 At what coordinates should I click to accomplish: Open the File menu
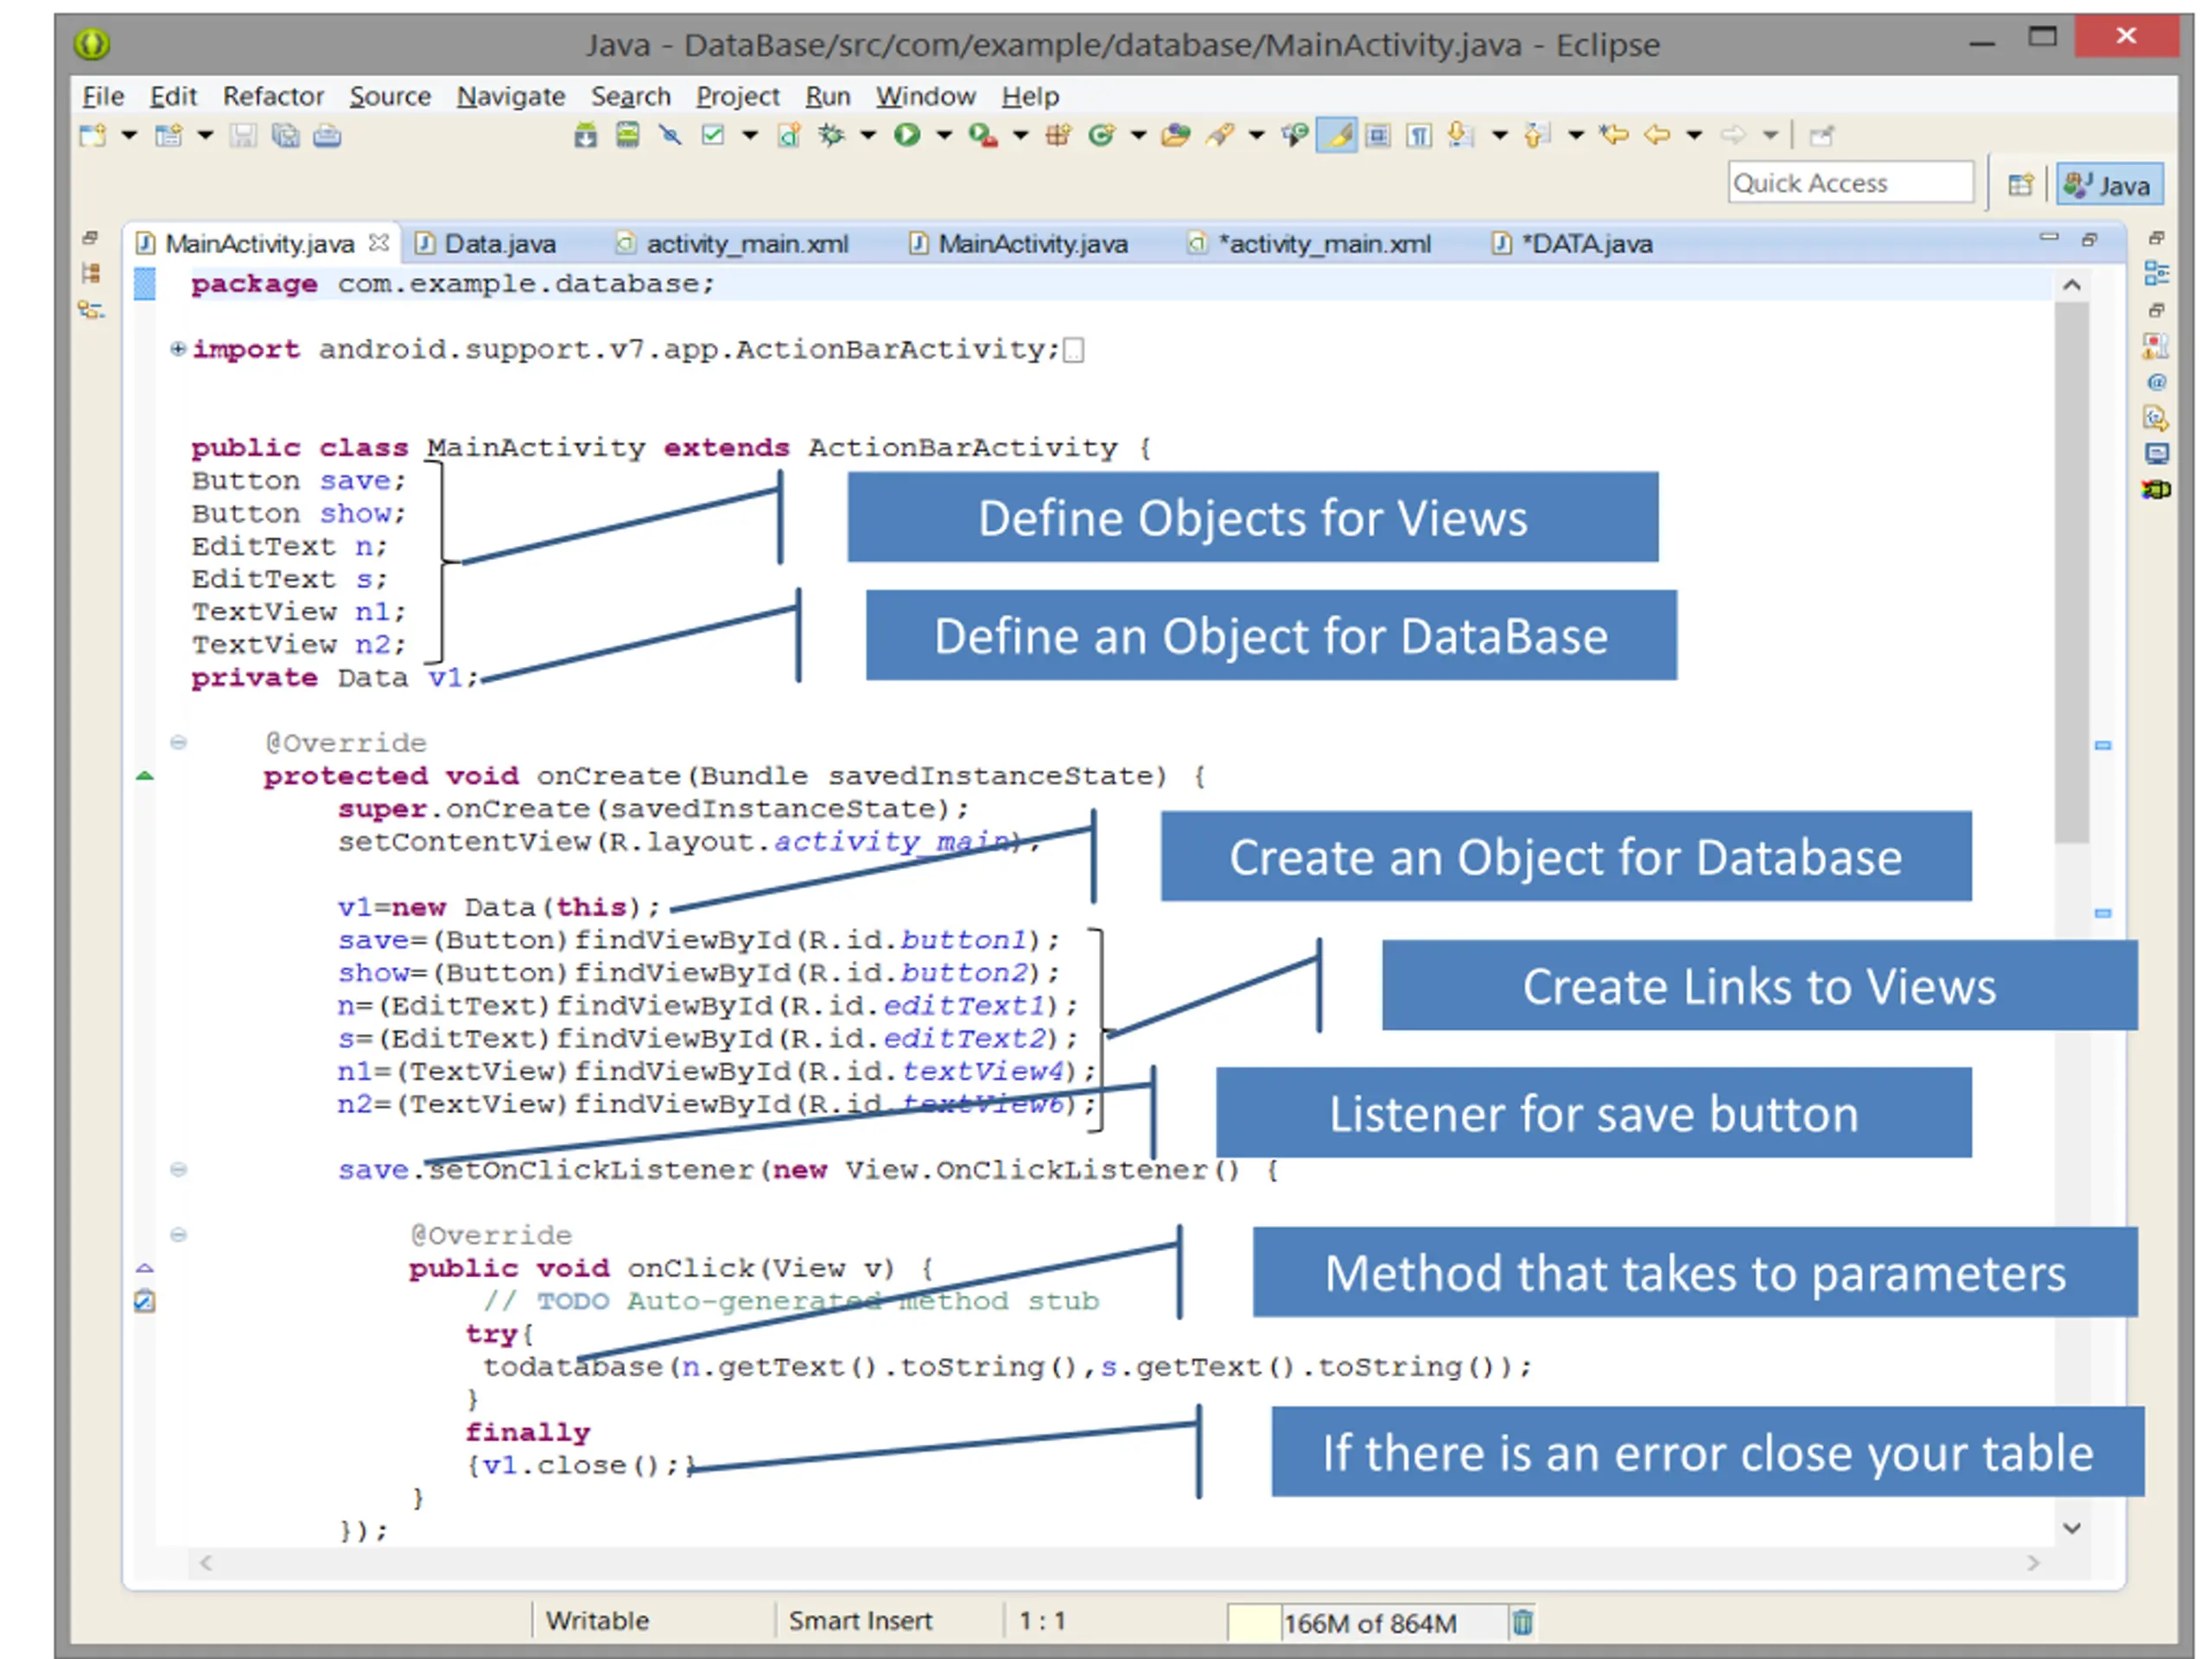tap(103, 97)
